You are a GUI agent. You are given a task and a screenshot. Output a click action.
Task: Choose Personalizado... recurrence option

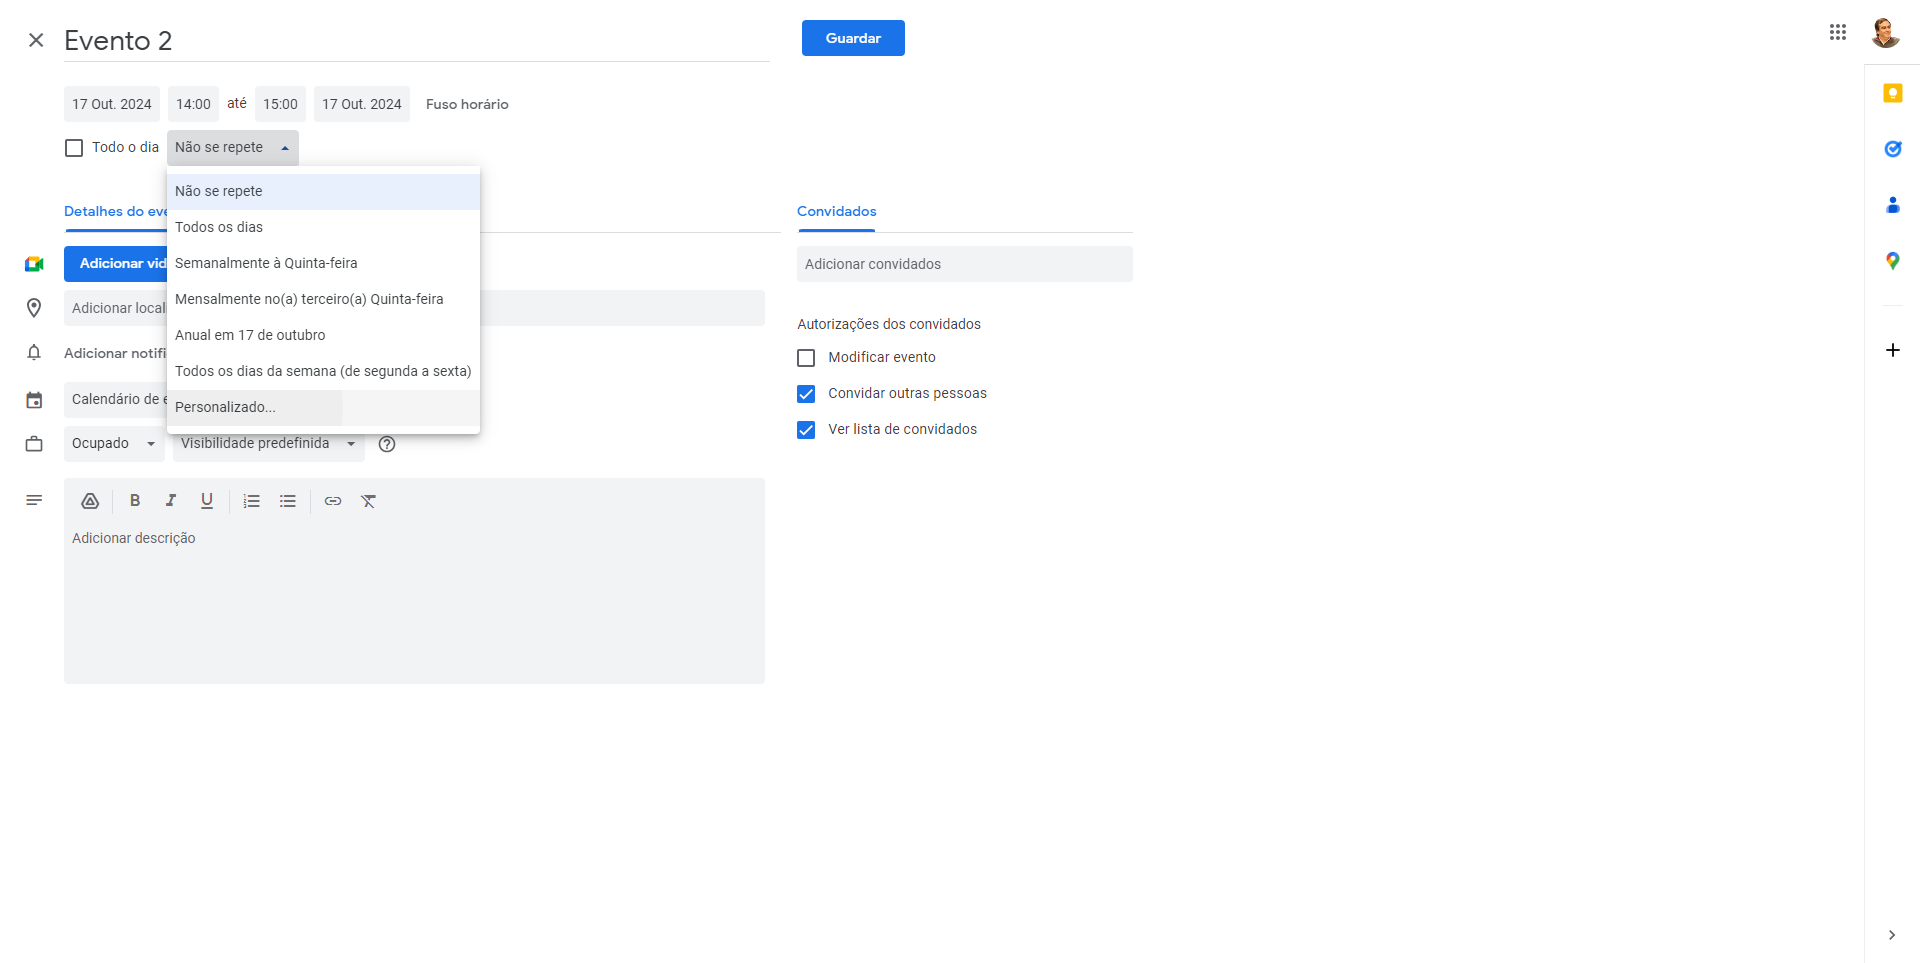323,407
